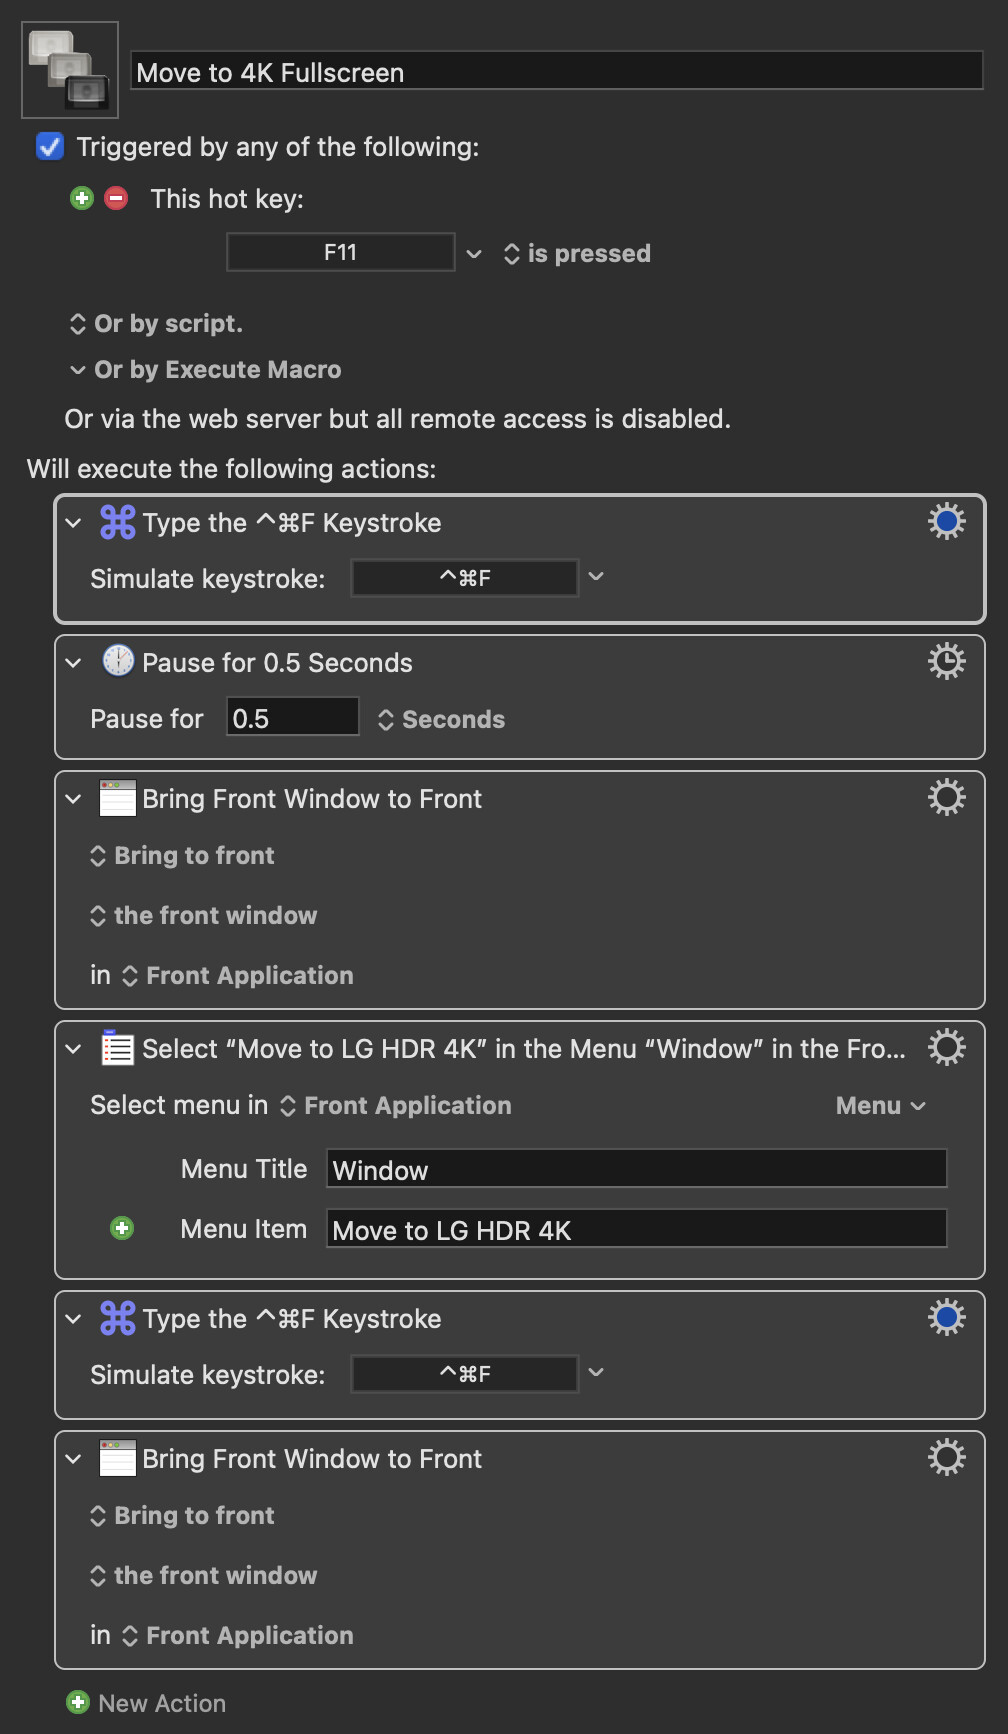Image resolution: width=1008 pixels, height=1734 pixels.
Task: Open the F11 hot key dropdown arrow
Action: pos(474,253)
